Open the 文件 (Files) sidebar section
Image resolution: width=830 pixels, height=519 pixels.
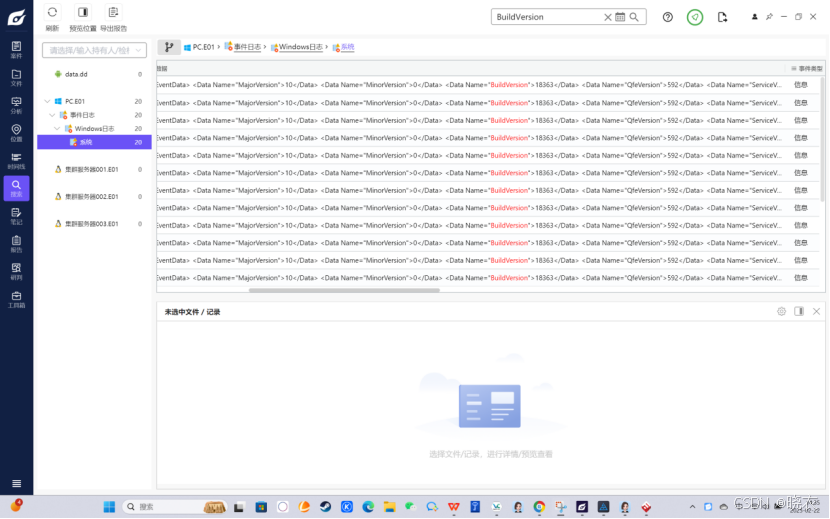[x=16, y=77]
